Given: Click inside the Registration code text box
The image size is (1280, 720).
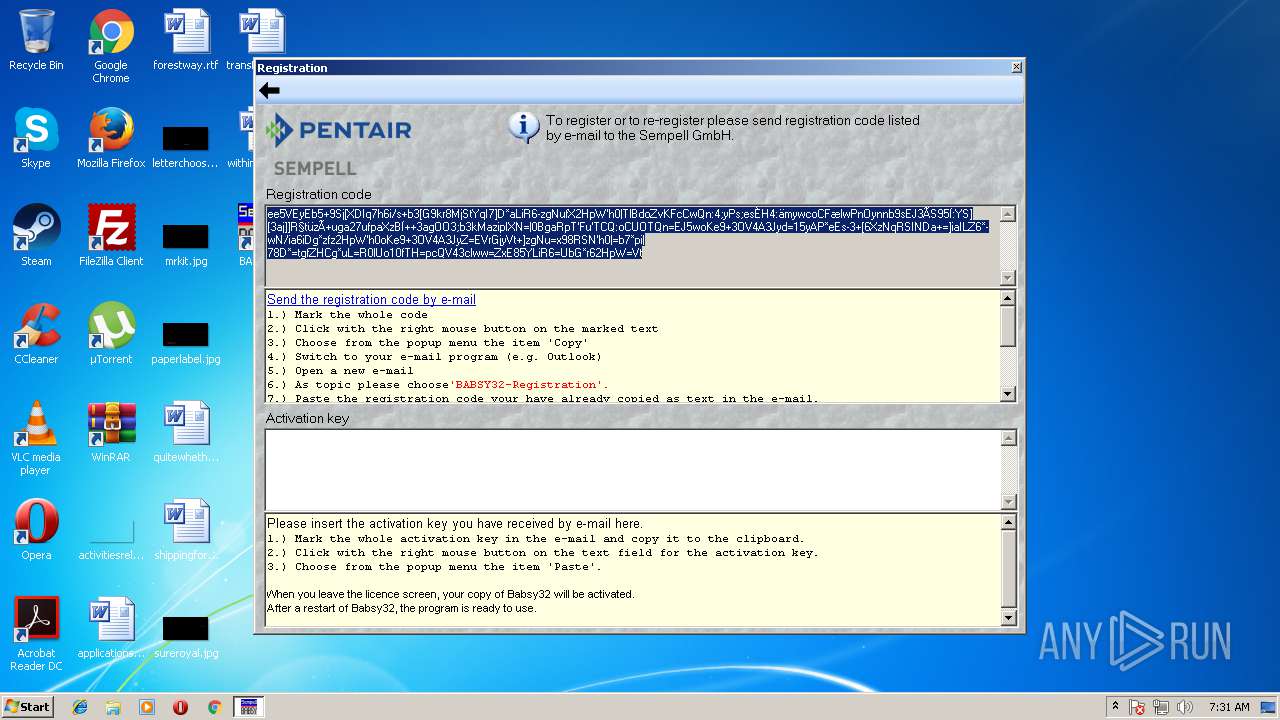Looking at the screenshot, I should click(632, 245).
